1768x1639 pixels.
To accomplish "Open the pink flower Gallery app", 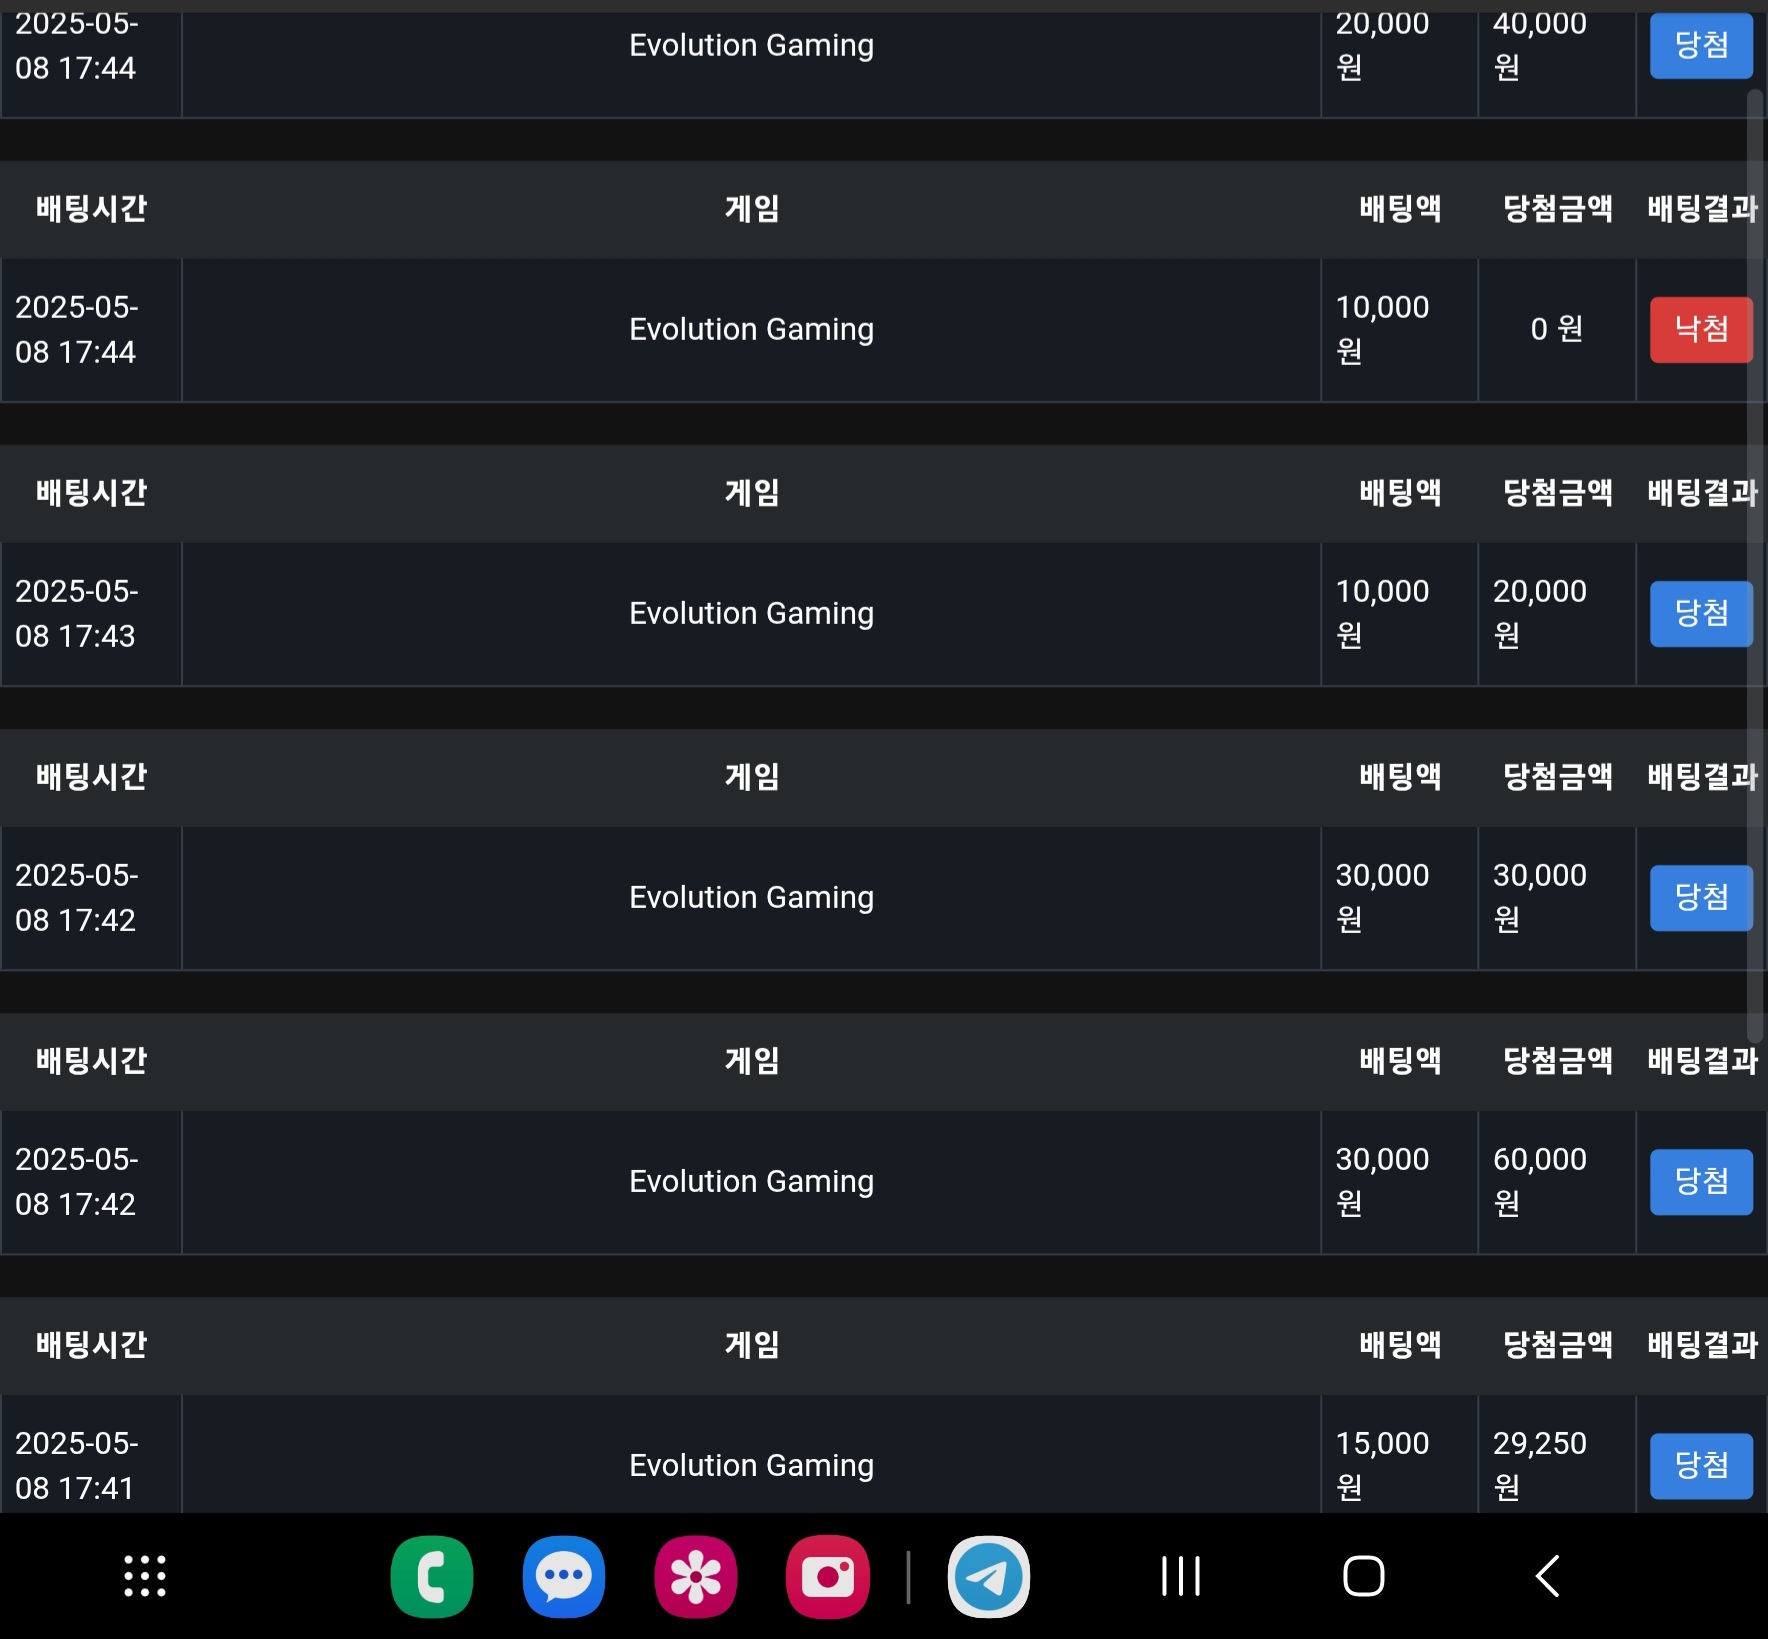I will click(x=696, y=1577).
